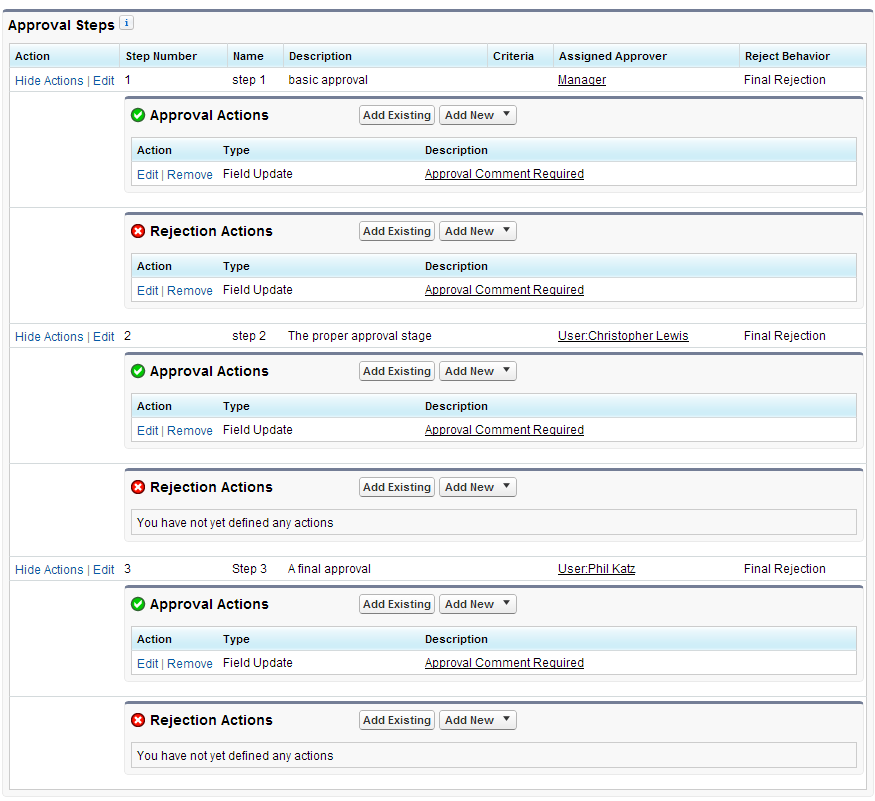Viewport: 875px width, 801px height.
Task: Remove the field update from step 1 Rejection Actions
Action: [190, 291]
